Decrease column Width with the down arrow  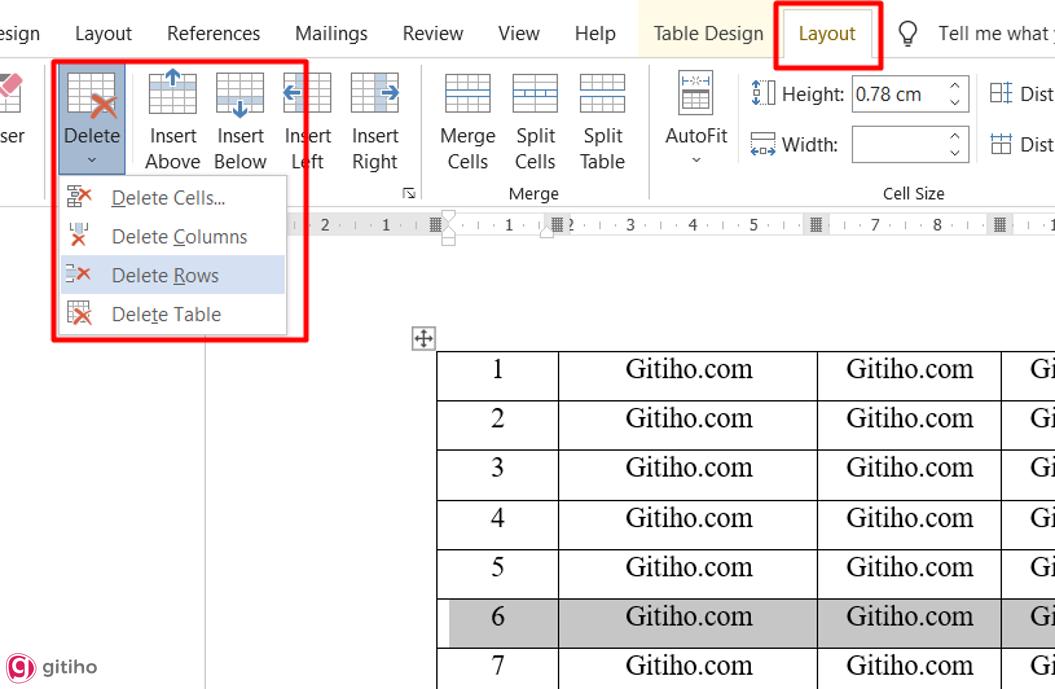[955, 153]
